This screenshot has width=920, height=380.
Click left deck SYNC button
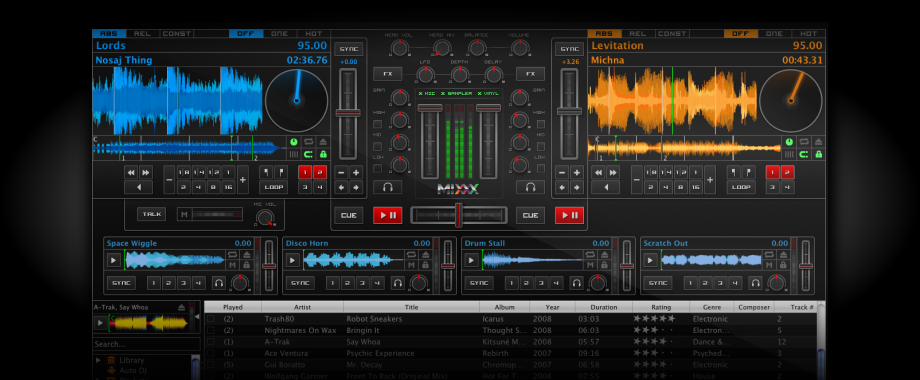[x=349, y=49]
